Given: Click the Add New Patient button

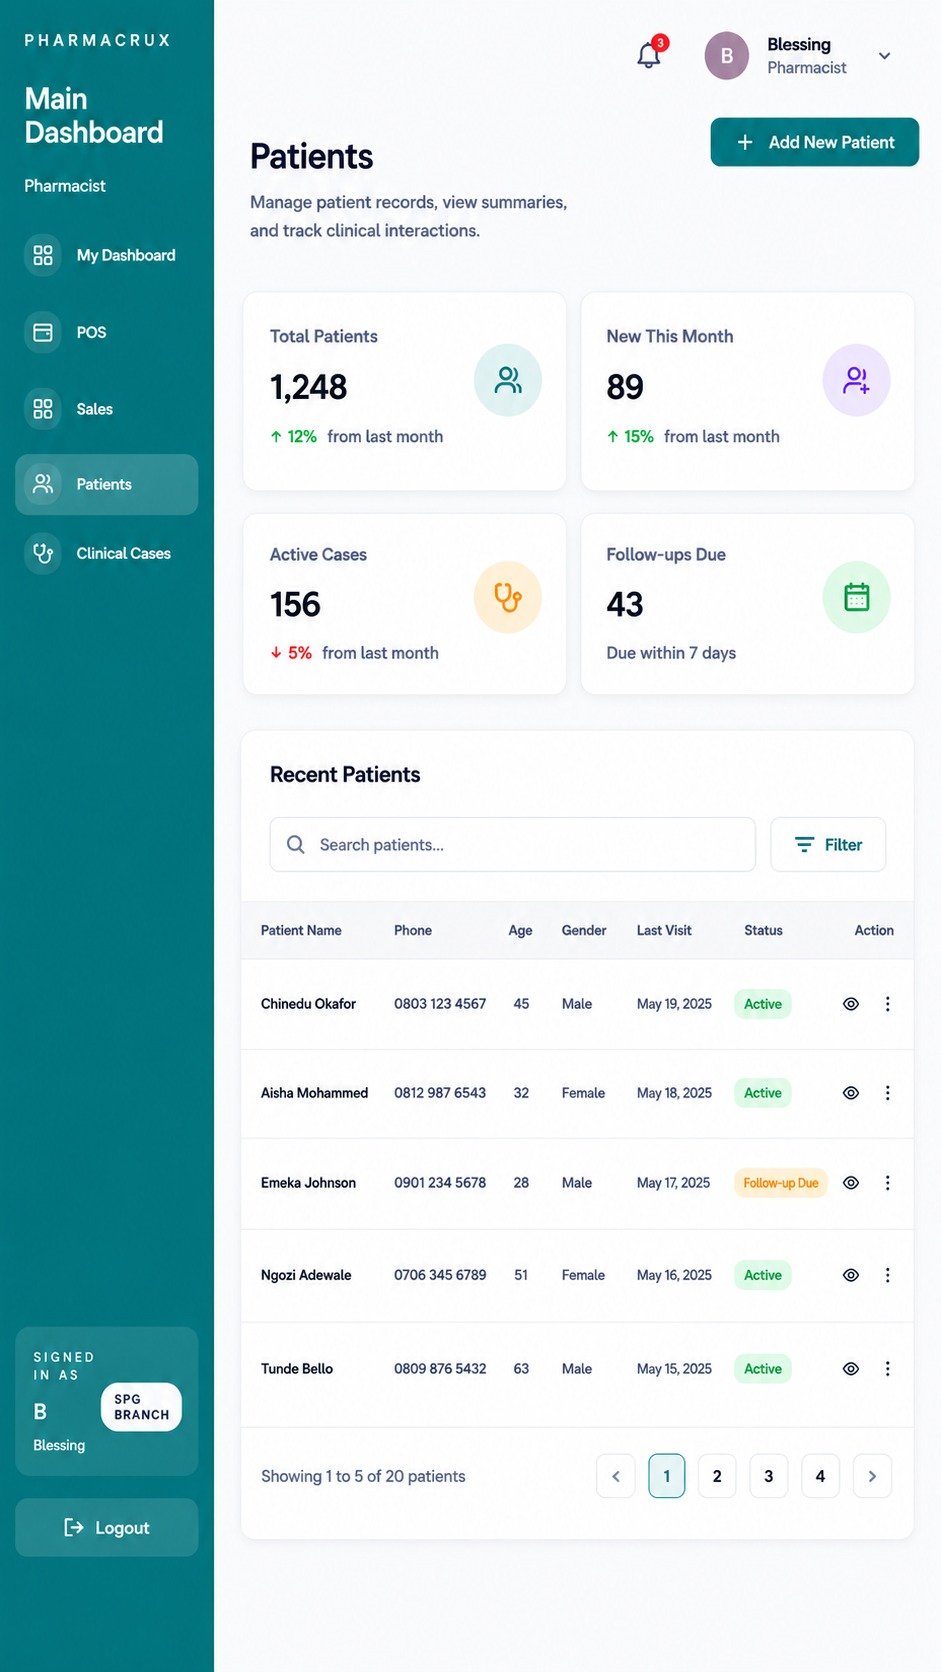Looking at the screenshot, I should (x=814, y=142).
